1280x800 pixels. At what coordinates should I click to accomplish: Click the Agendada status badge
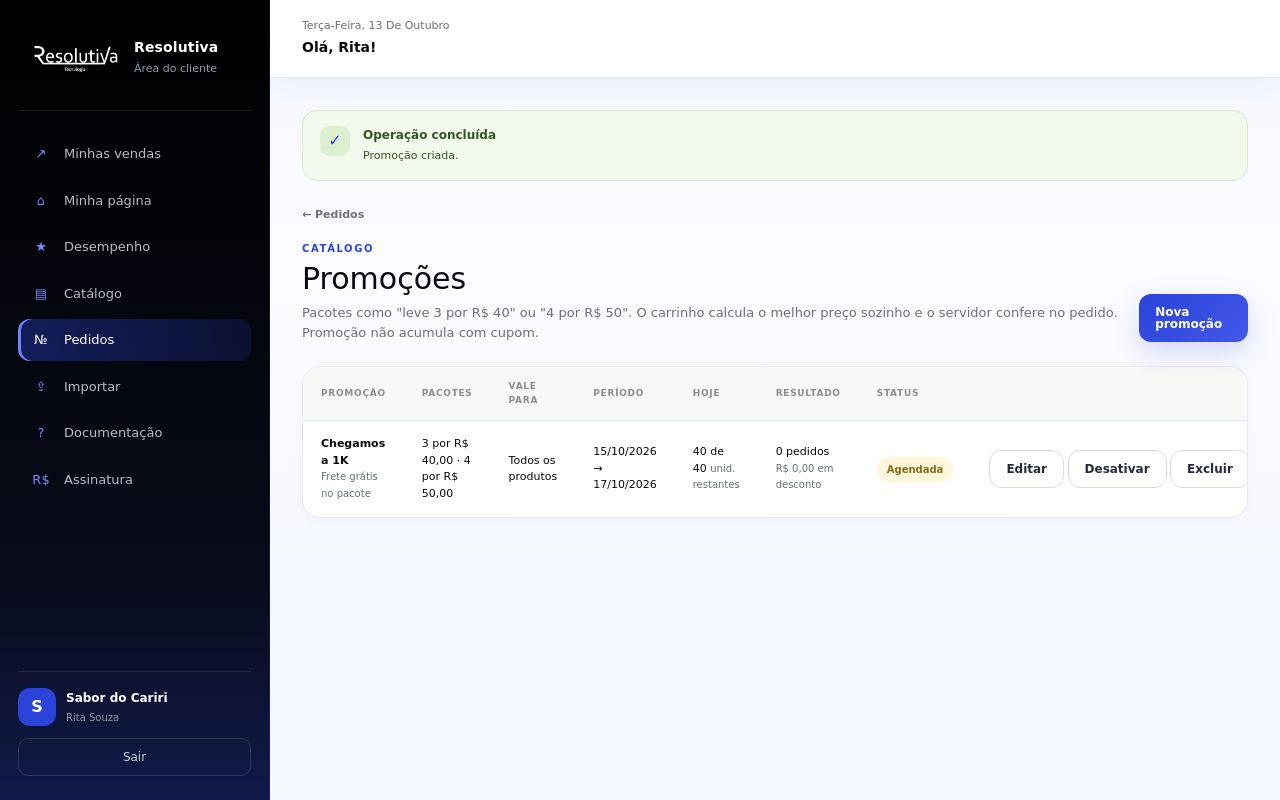[915, 470]
